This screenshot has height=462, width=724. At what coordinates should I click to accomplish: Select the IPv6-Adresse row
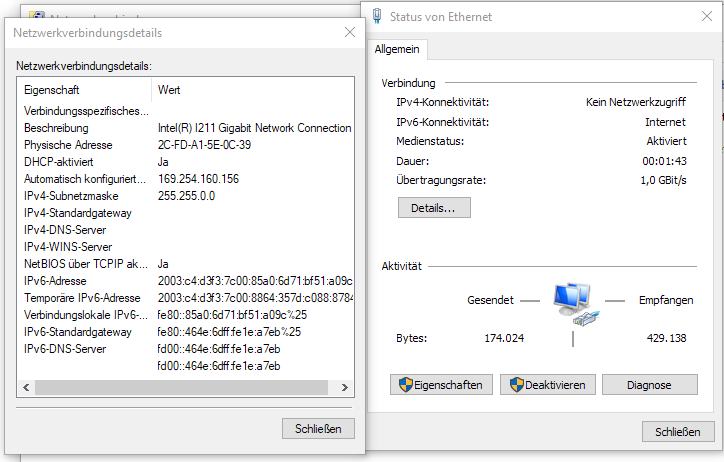coord(186,281)
